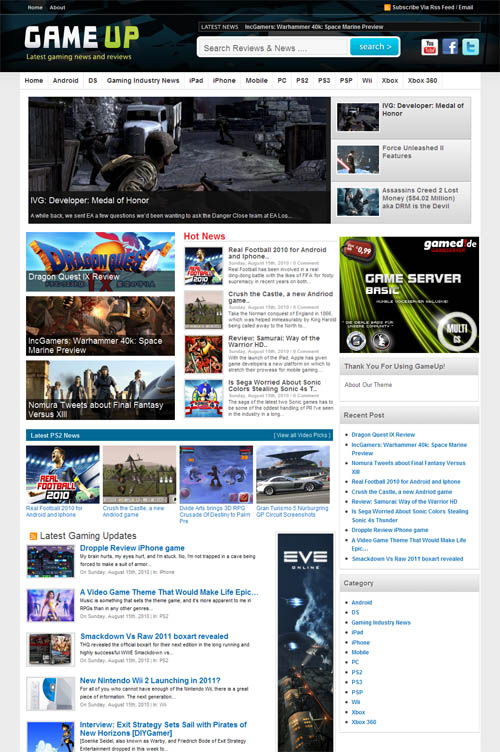Viewport: 500px width, 752px height.
Task: Click the Sonic thumbnail in Hot News
Action: [204, 399]
